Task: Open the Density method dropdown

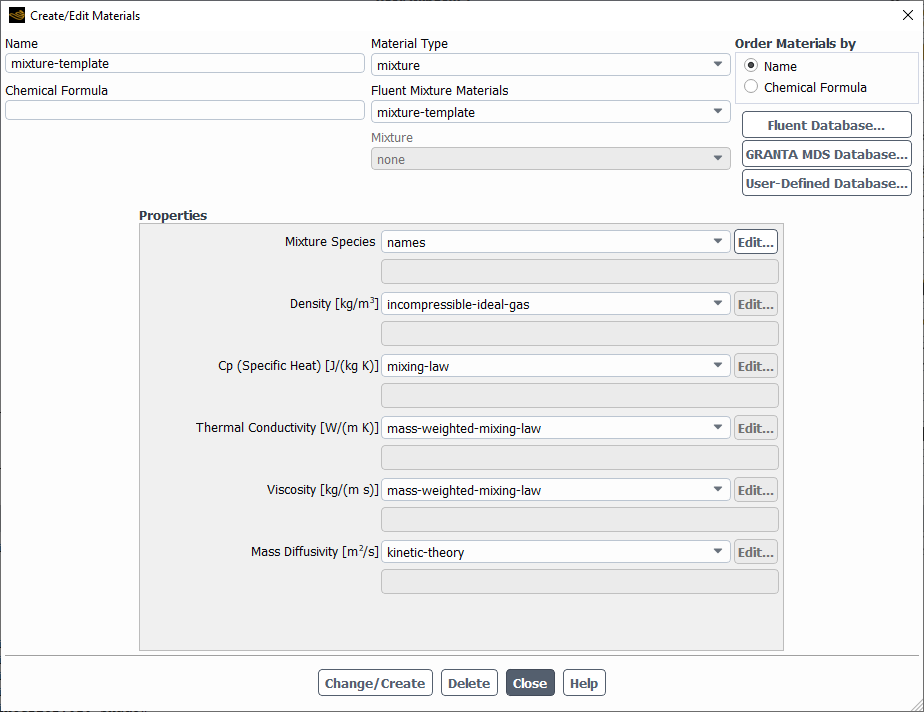Action: [555, 304]
